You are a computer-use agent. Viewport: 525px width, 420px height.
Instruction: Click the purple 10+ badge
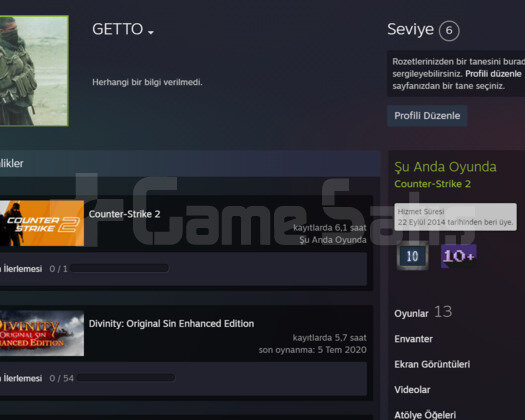point(458,256)
